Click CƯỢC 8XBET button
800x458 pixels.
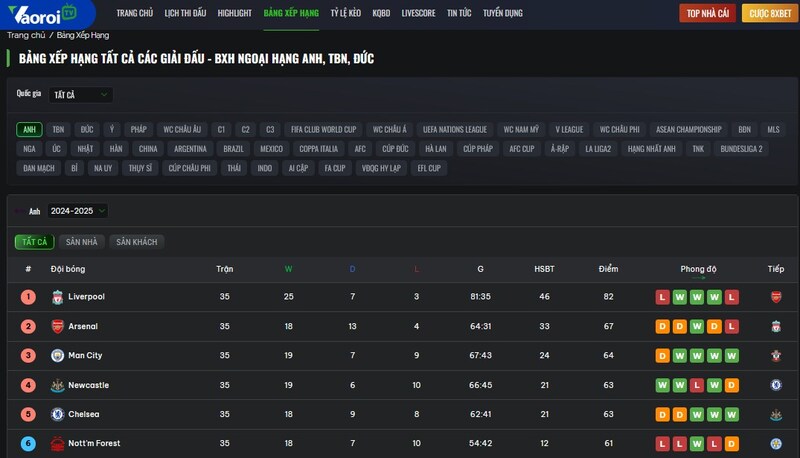[770, 13]
